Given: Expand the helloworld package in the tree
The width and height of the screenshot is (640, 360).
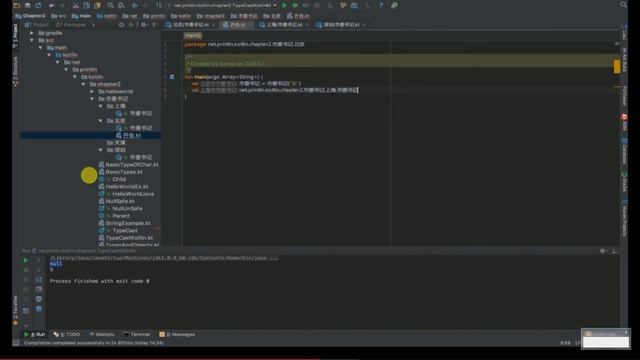Looking at the screenshot, I should point(92,91).
